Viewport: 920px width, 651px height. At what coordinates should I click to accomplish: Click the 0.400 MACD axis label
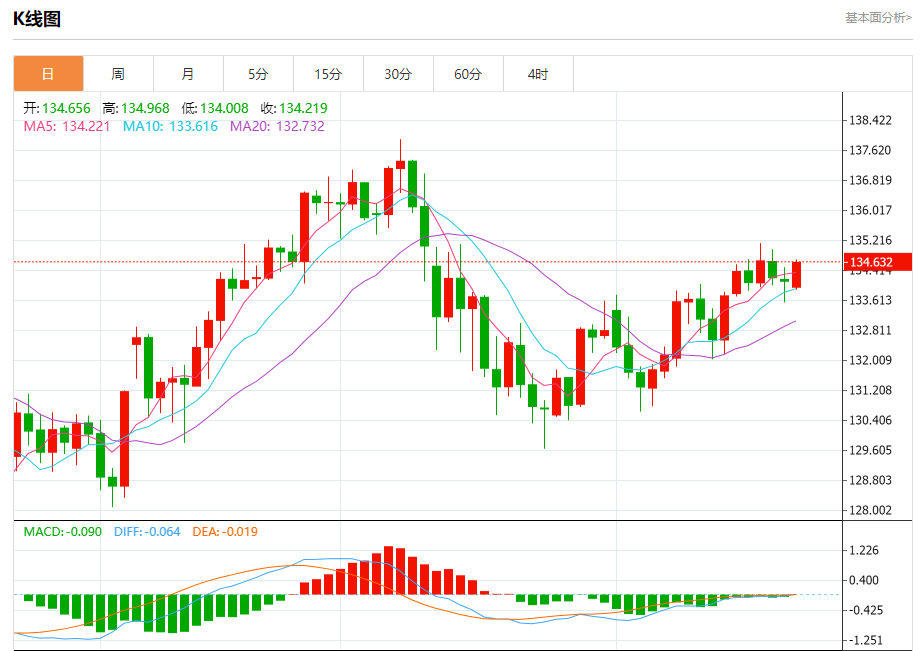tap(864, 581)
